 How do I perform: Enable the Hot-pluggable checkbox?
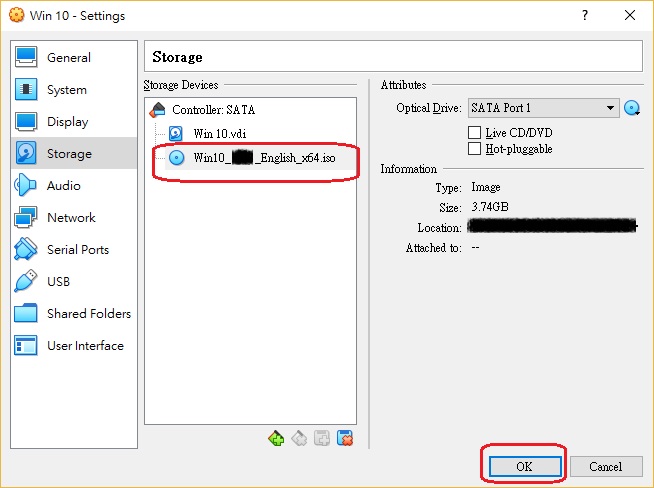[x=474, y=148]
